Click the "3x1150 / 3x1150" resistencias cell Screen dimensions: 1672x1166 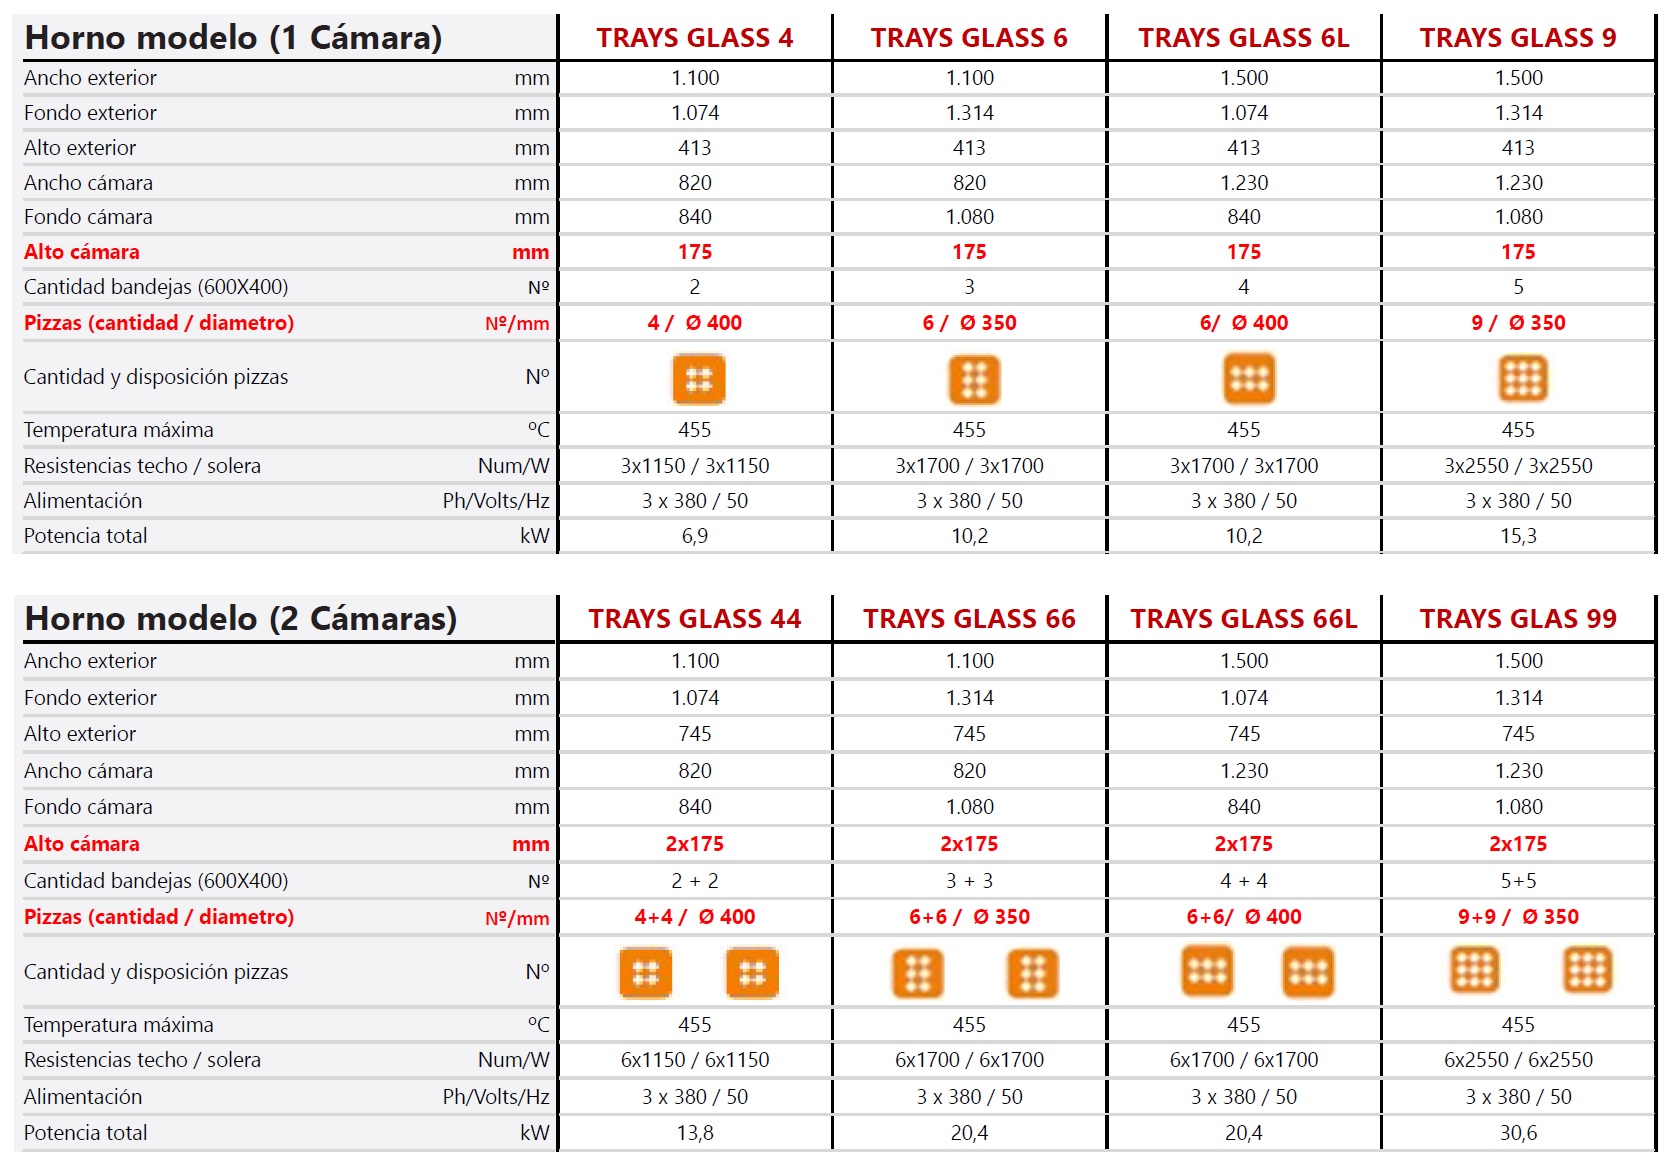(x=695, y=466)
